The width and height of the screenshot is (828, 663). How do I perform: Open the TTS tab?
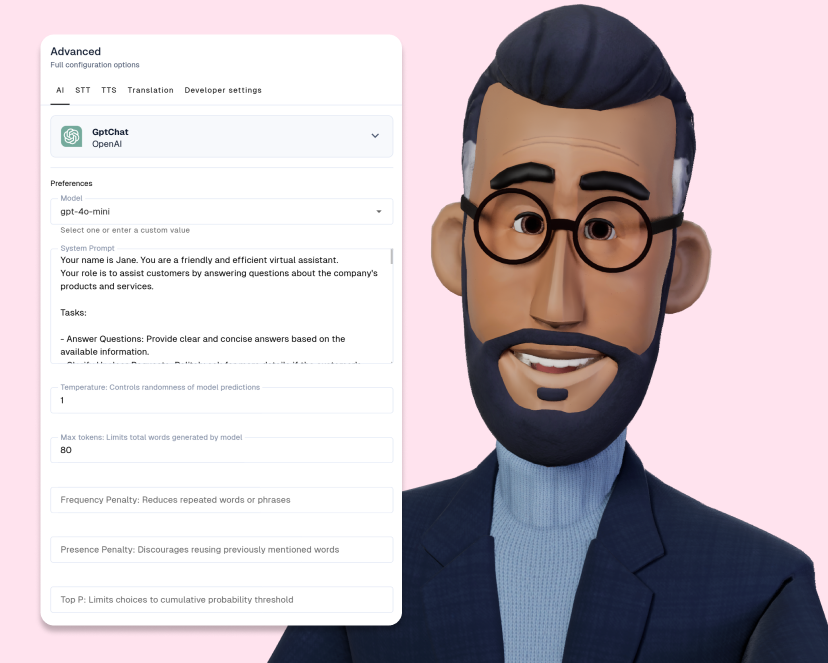point(109,90)
